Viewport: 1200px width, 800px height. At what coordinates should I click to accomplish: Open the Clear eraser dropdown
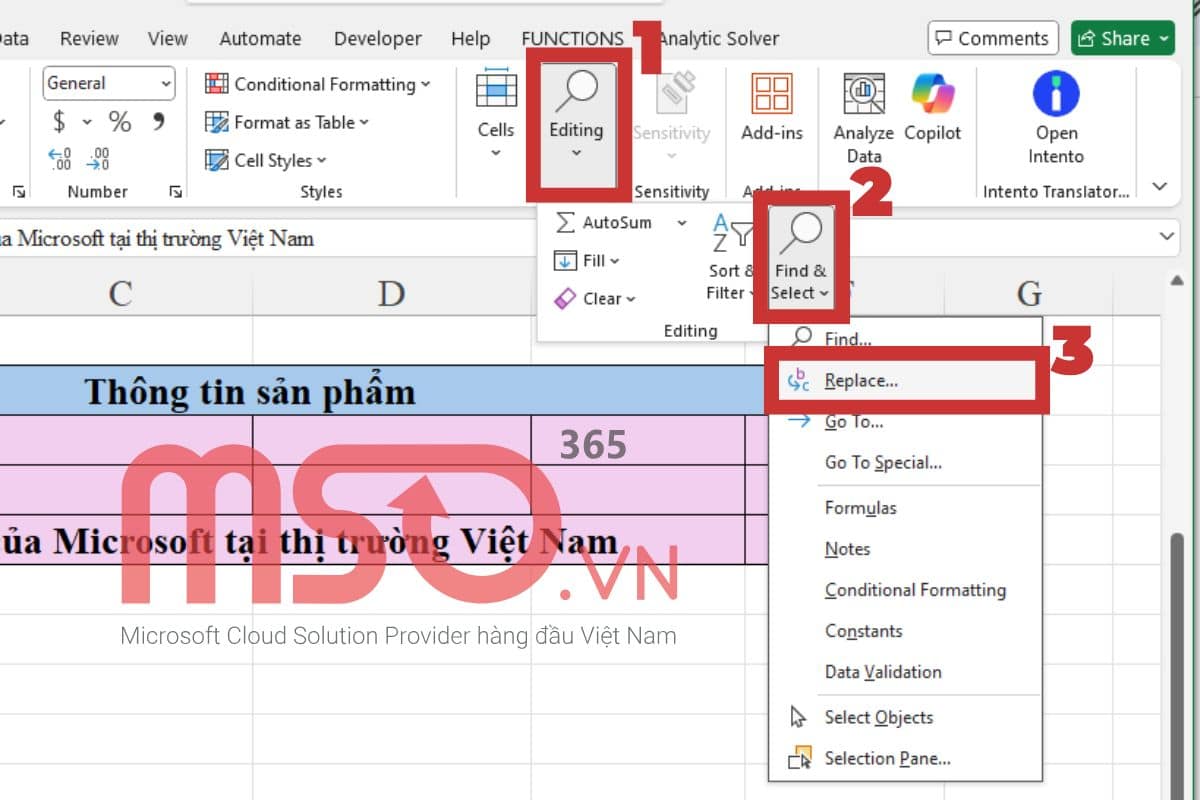point(595,298)
